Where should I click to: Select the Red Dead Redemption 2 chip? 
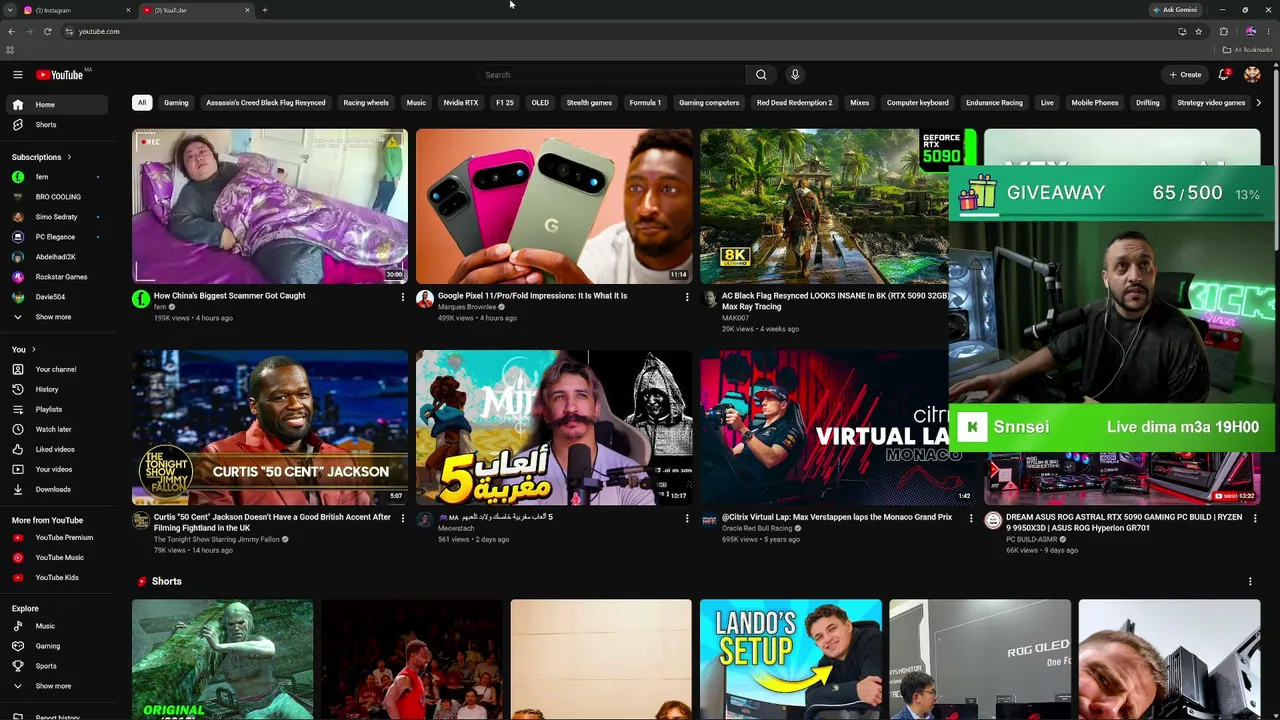point(794,103)
